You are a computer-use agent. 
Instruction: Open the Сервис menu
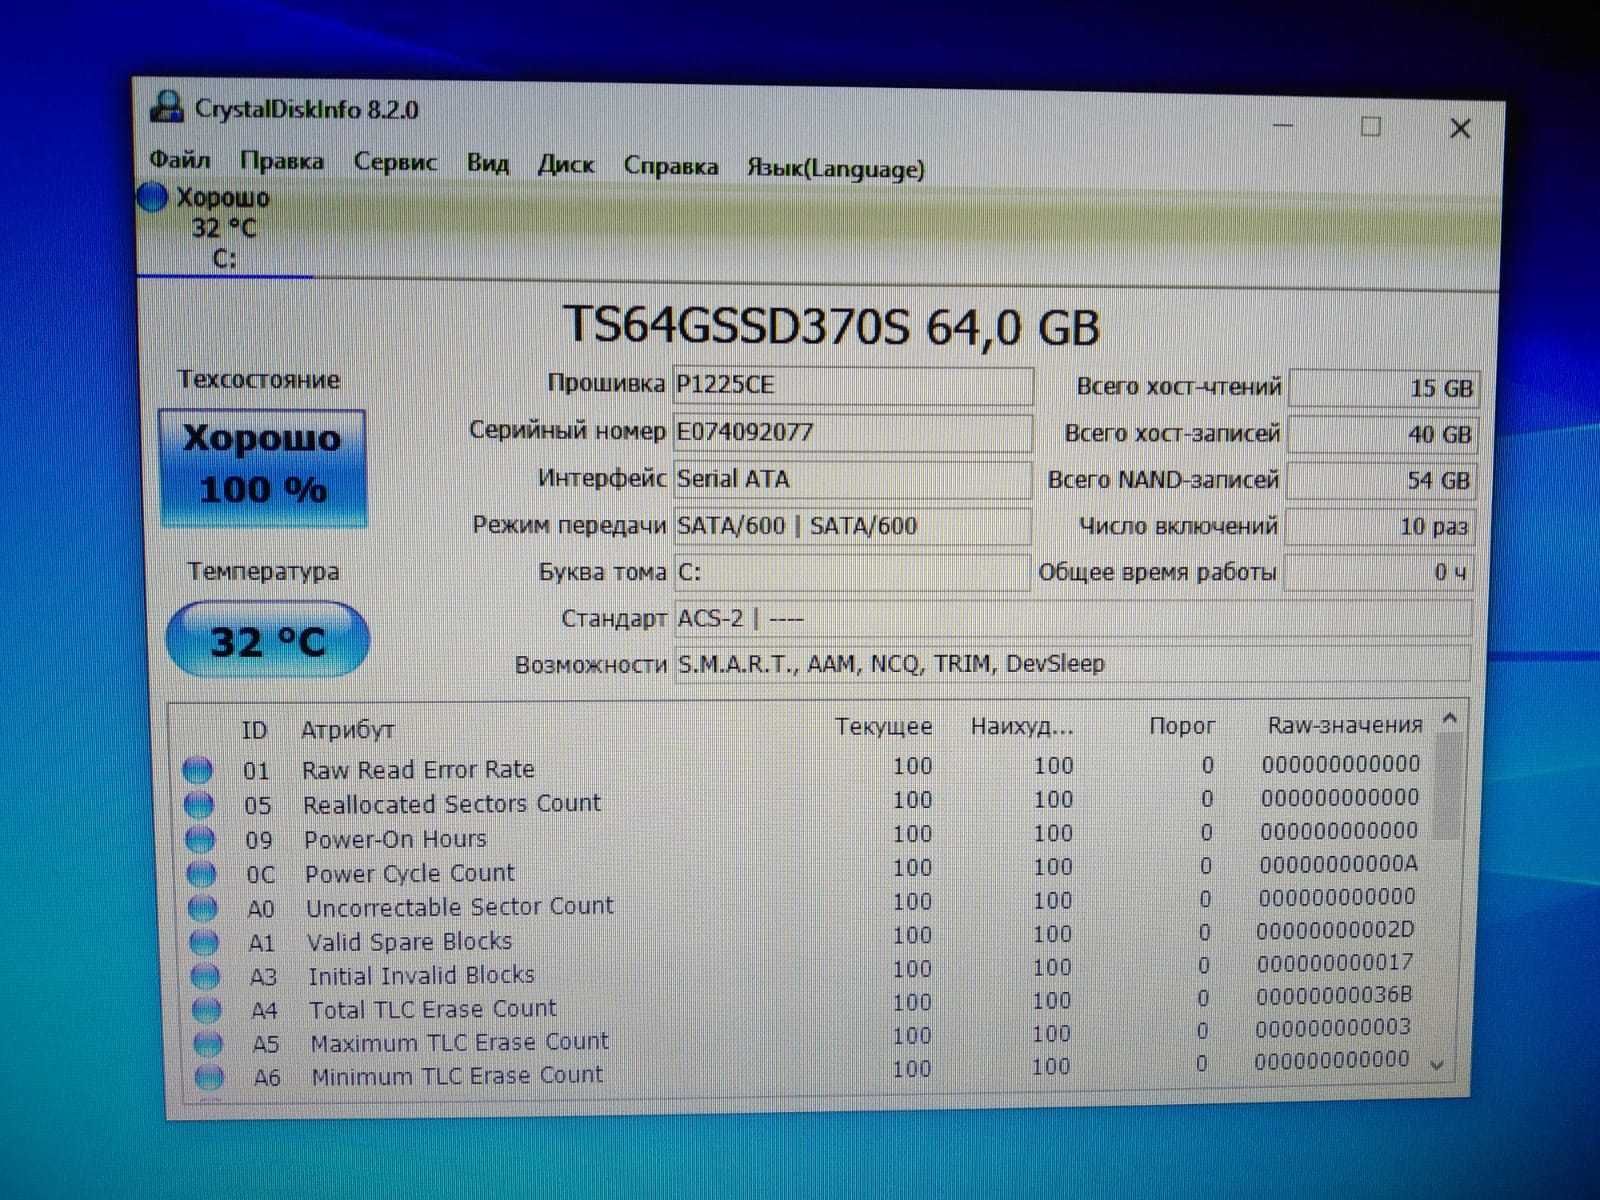pos(395,162)
